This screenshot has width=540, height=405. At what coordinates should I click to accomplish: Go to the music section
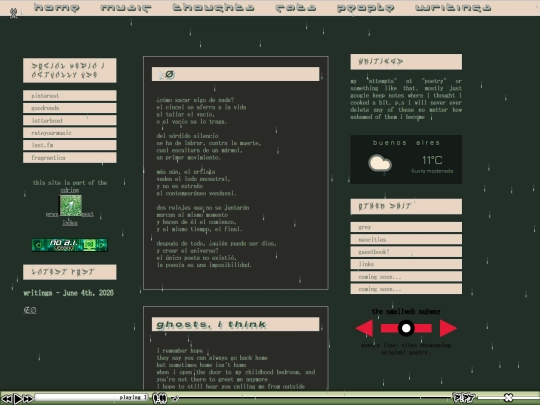click(x=126, y=8)
